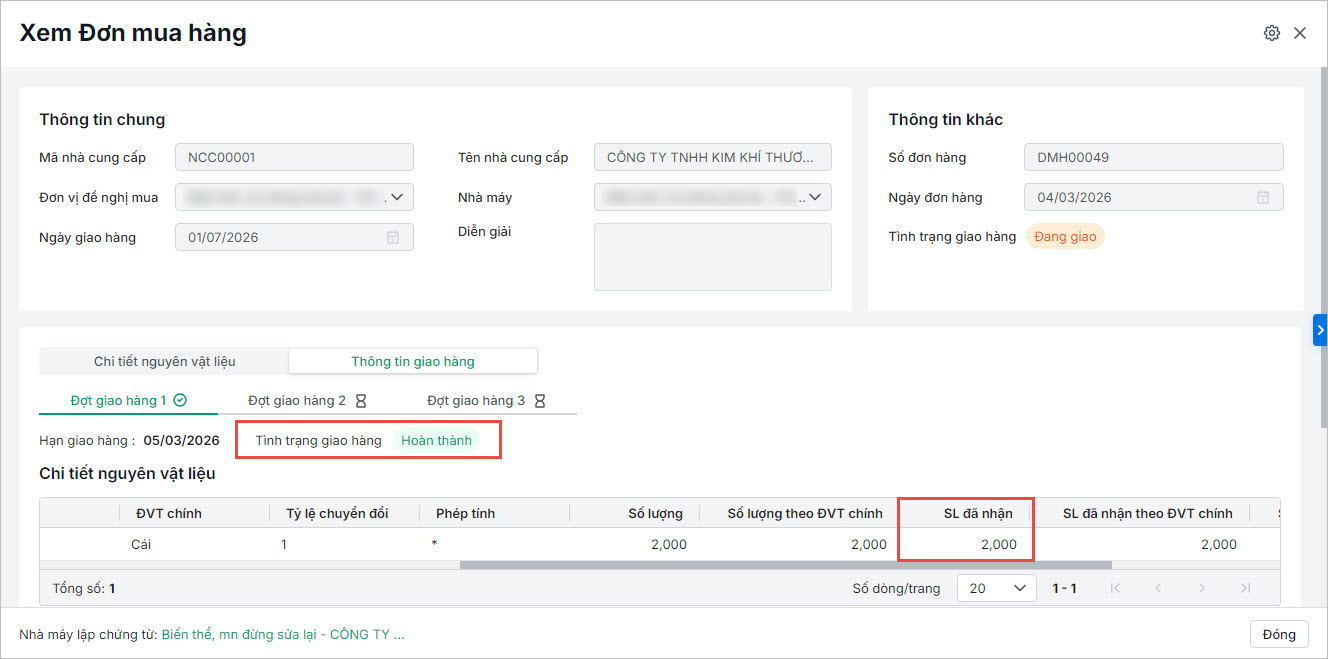This screenshot has width=1328, height=659.
Task: Click calendar icon in Ngày giao hàng
Action: pos(393,237)
